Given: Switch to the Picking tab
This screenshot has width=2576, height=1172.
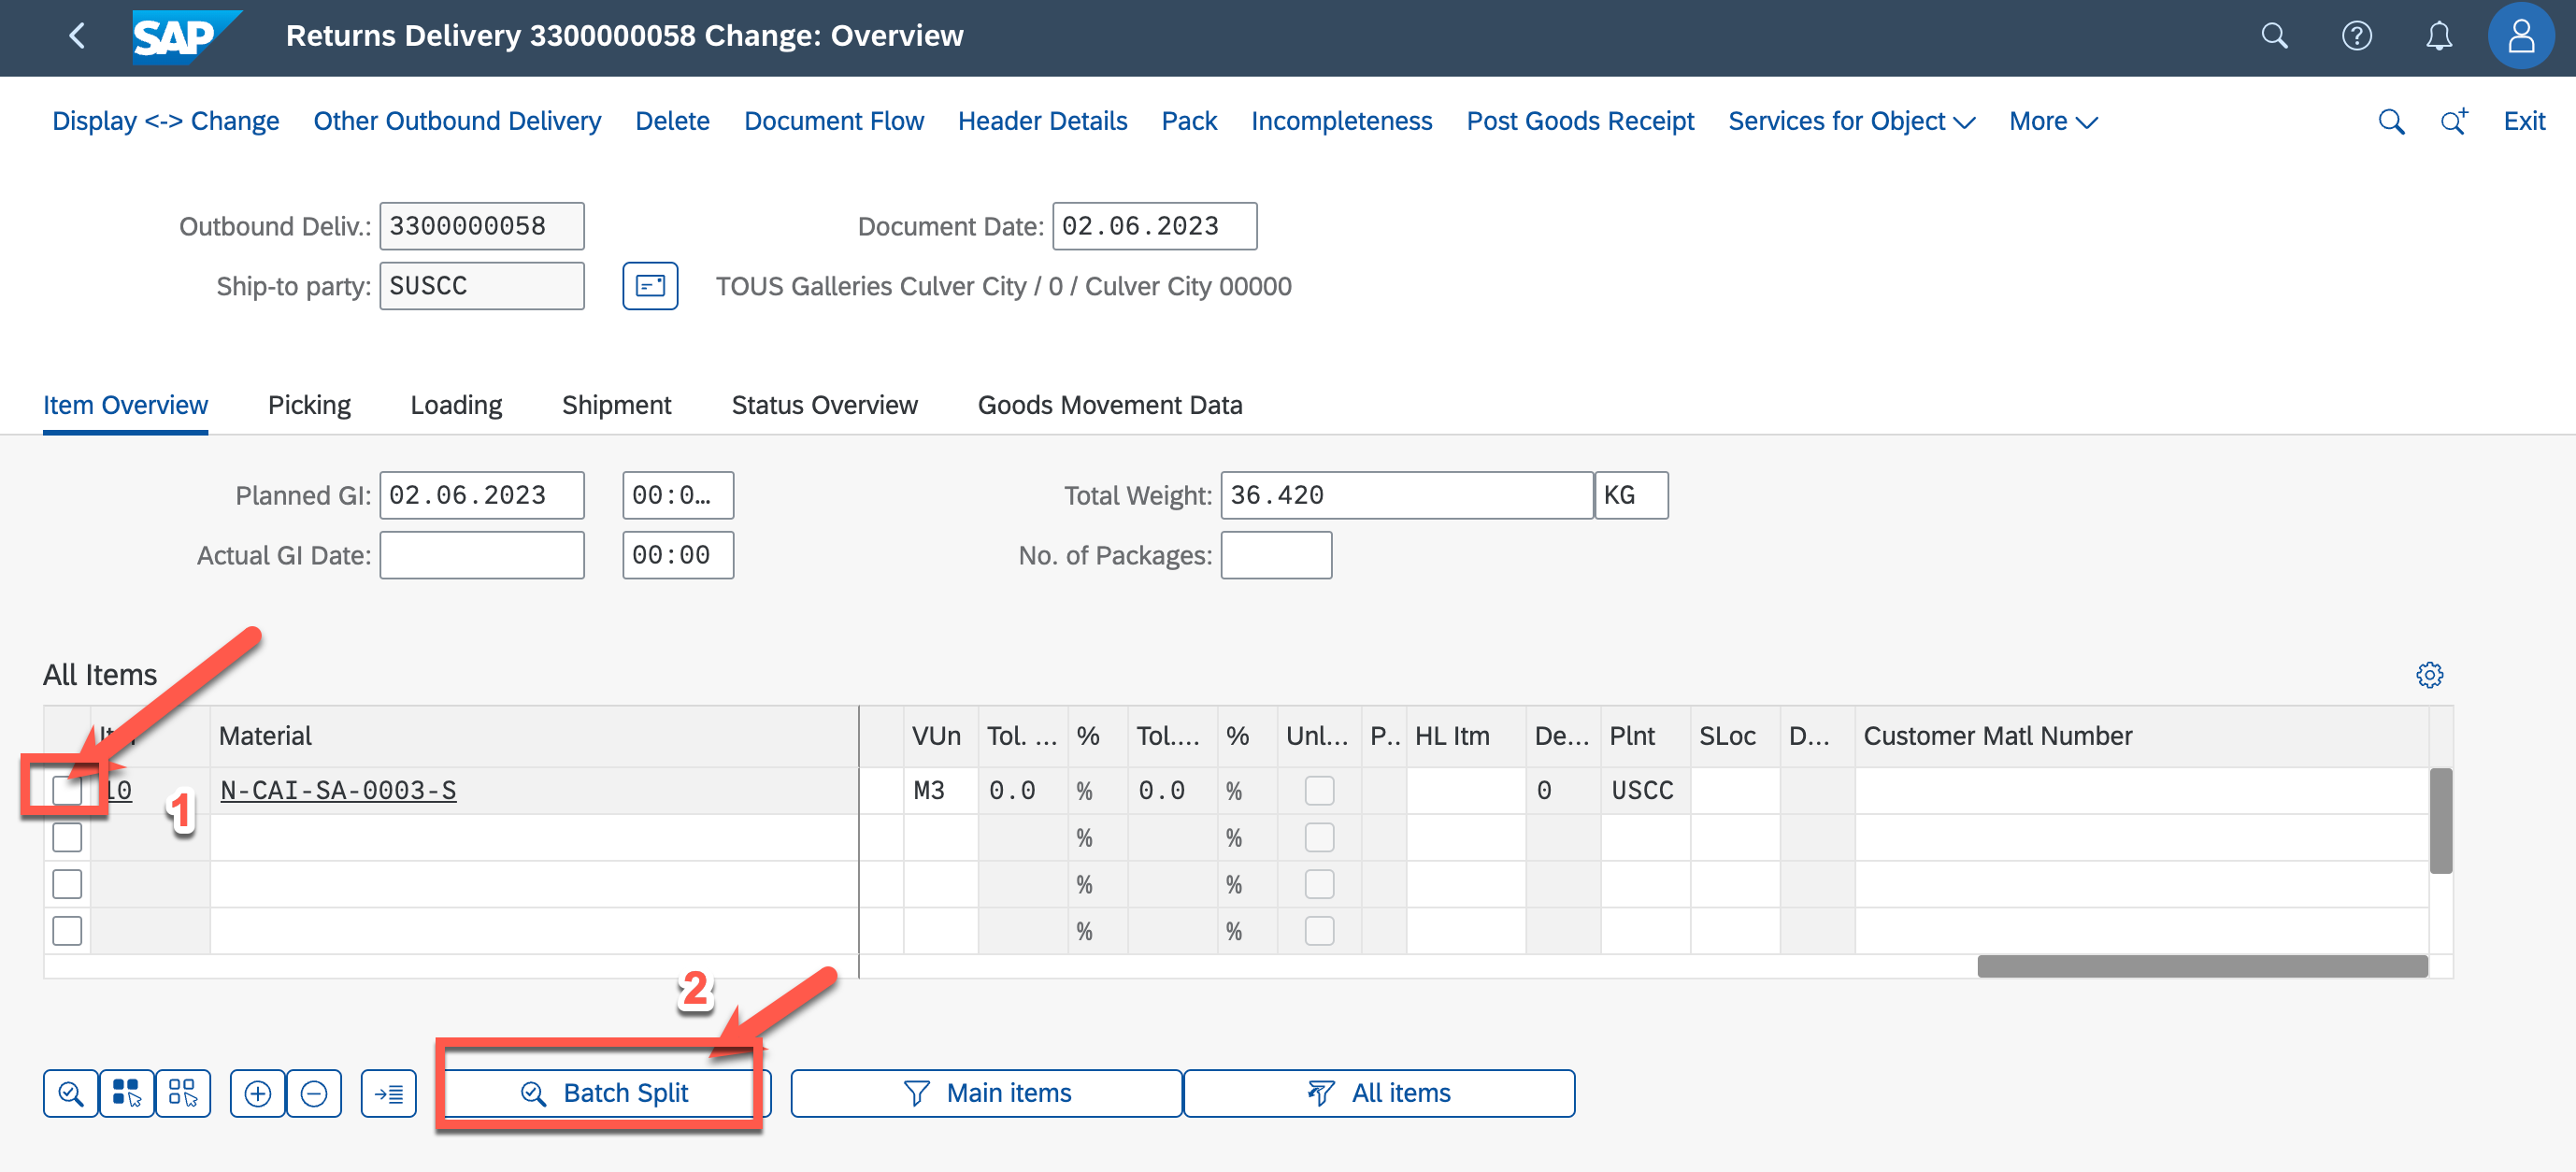Looking at the screenshot, I should click(309, 405).
